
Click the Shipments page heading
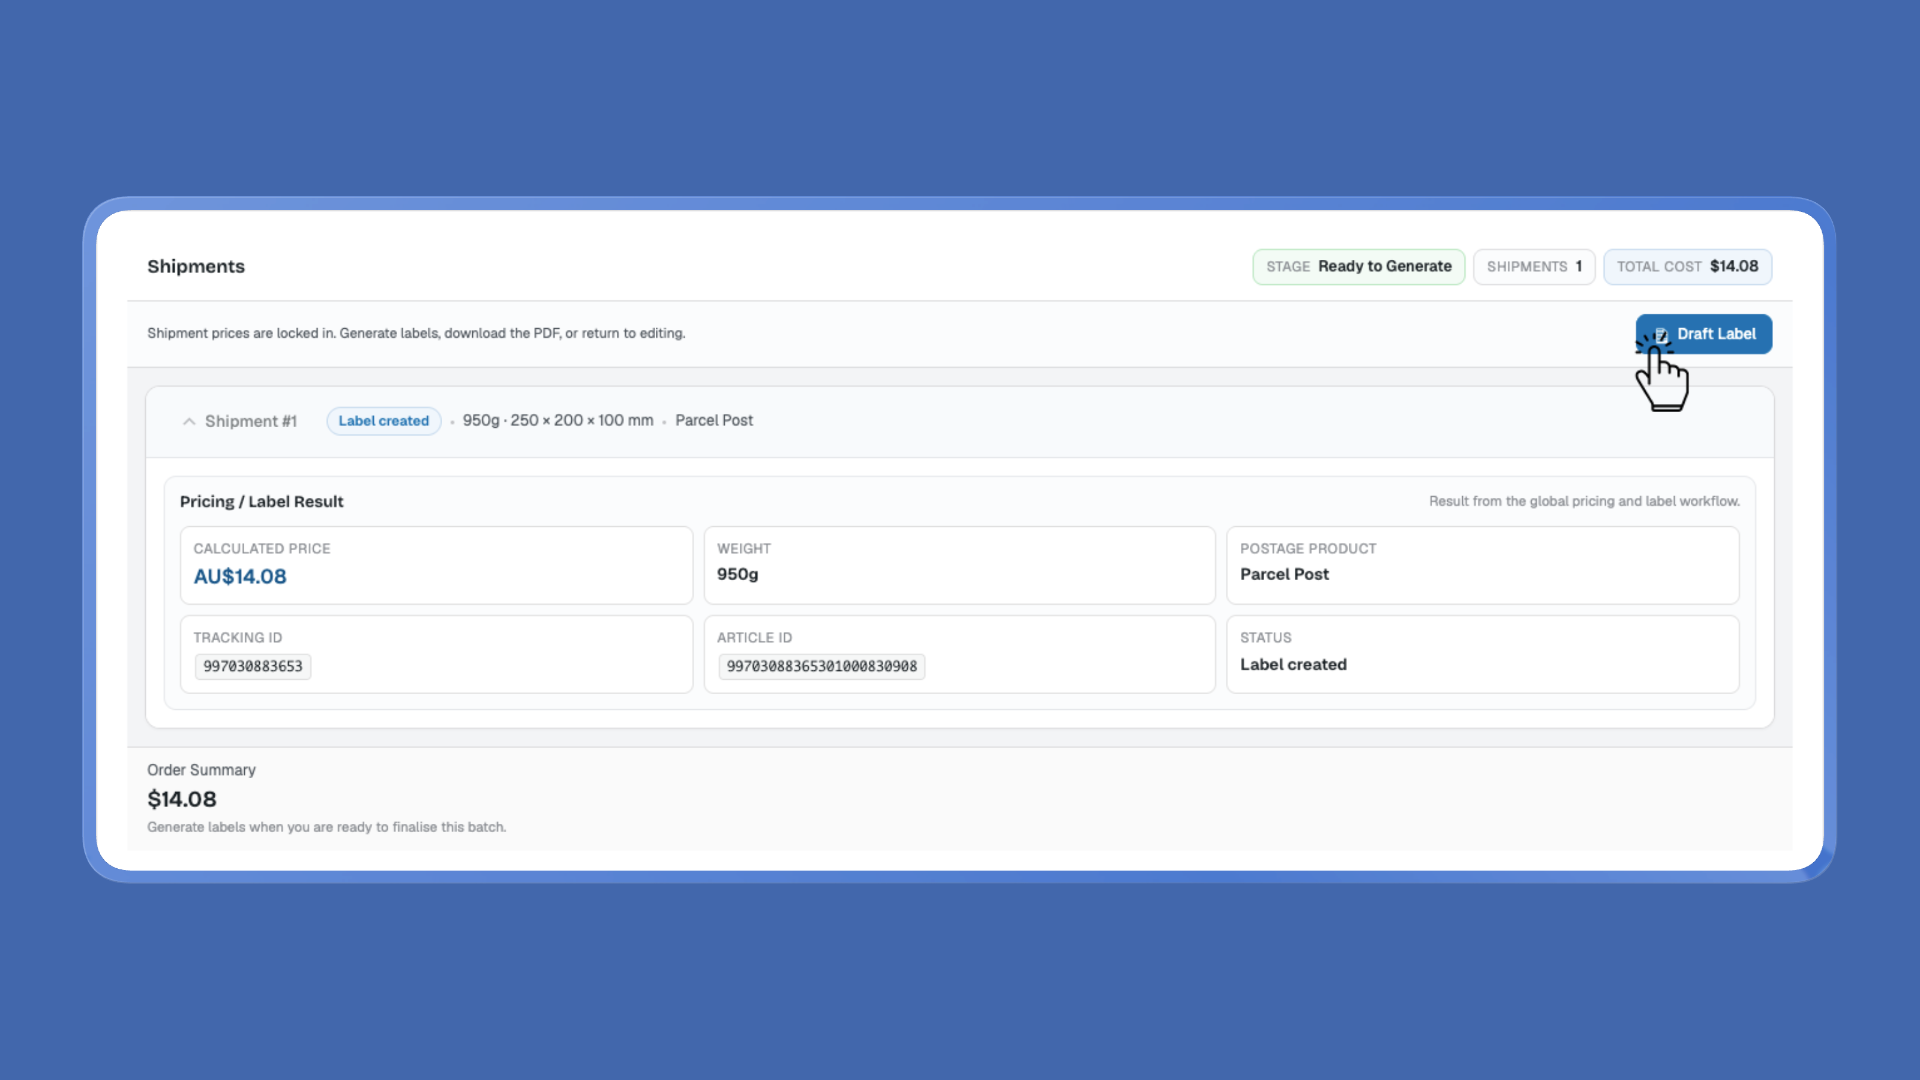(x=196, y=266)
